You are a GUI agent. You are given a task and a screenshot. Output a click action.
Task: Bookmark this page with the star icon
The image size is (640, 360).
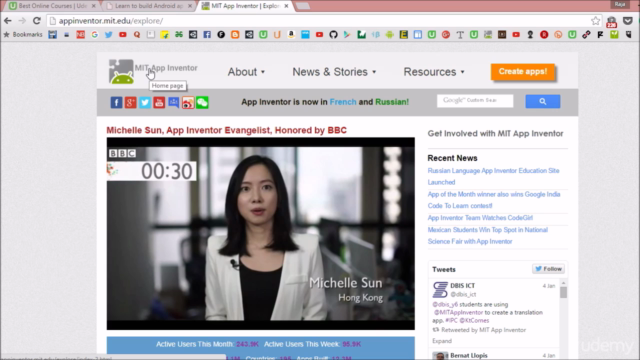(x=596, y=21)
